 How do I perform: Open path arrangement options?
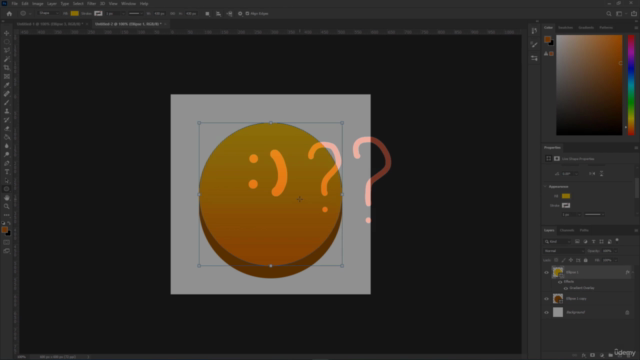tap(229, 13)
